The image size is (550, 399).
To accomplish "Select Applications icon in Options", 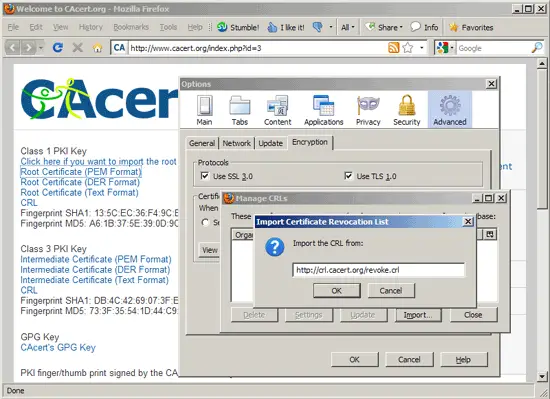I will click(x=323, y=106).
